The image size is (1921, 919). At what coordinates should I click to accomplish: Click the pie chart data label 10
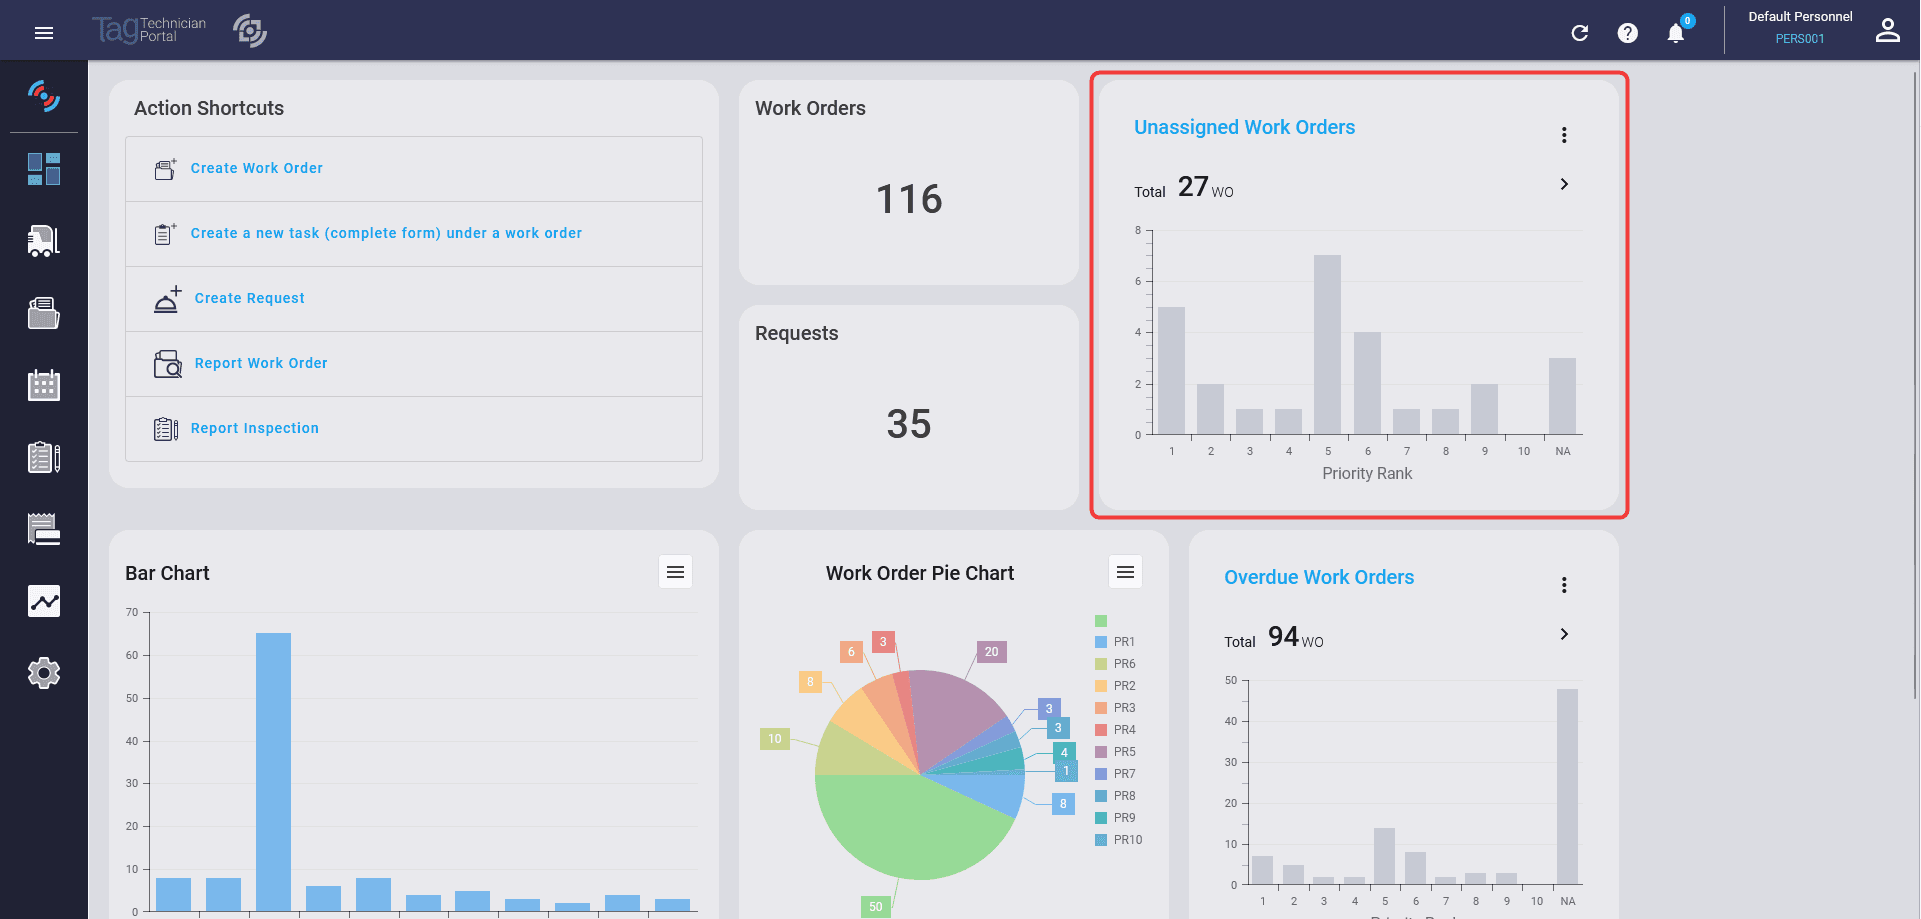click(x=775, y=739)
